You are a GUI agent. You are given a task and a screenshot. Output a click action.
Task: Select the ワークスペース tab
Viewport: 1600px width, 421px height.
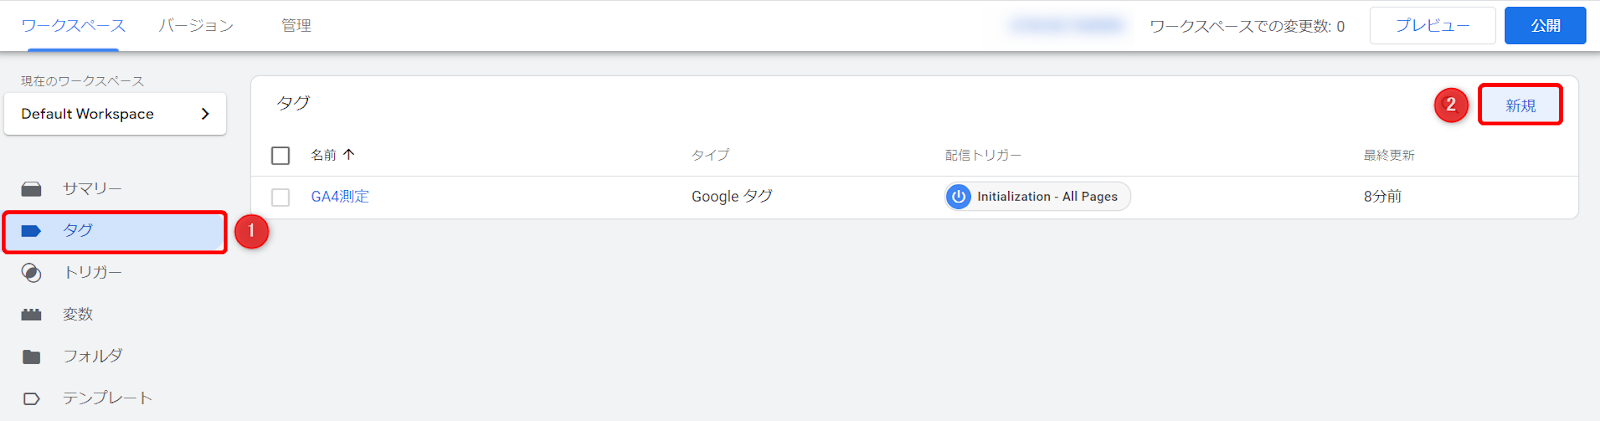pyautogui.click(x=73, y=26)
